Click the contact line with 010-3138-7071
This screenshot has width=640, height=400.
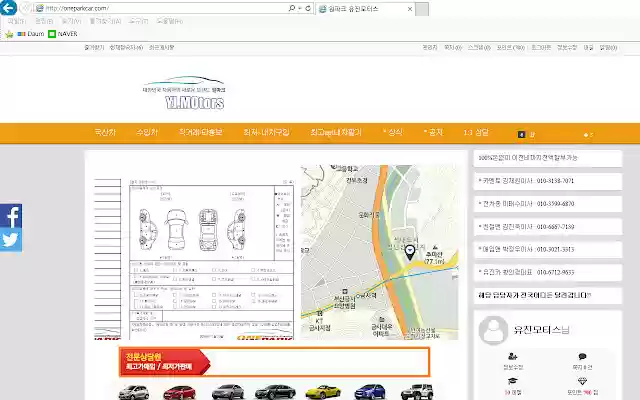click(548, 181)
